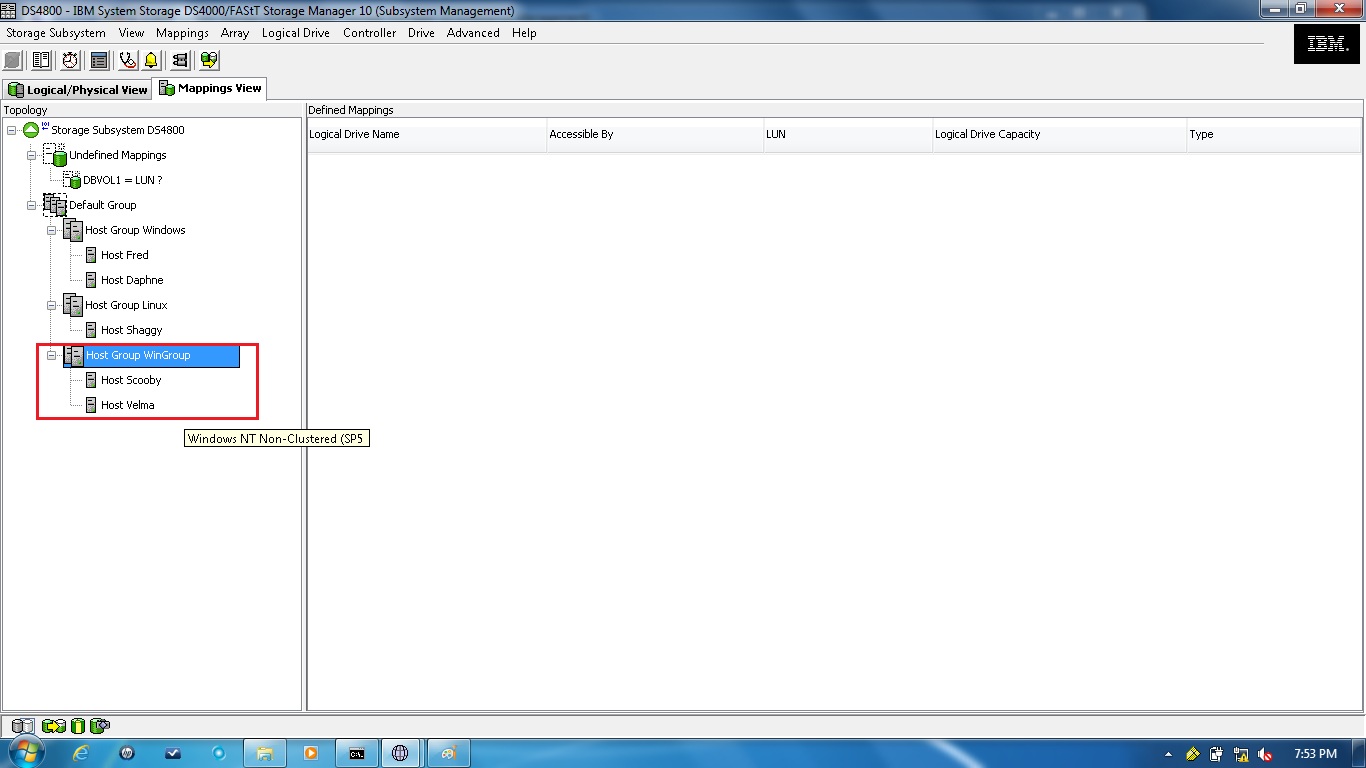
Task: Collapse the Default Group tree node
Action: (x=30, y=205)
